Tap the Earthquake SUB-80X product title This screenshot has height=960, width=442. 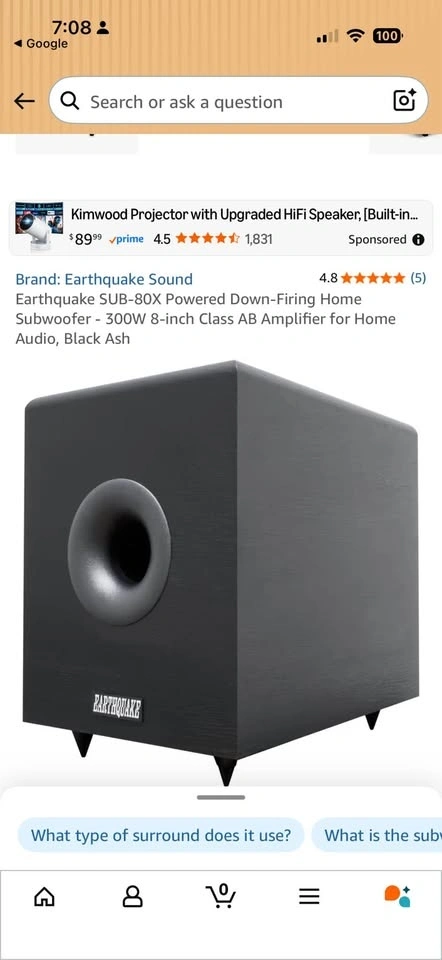pyautogui.click(x=206, y=319)
